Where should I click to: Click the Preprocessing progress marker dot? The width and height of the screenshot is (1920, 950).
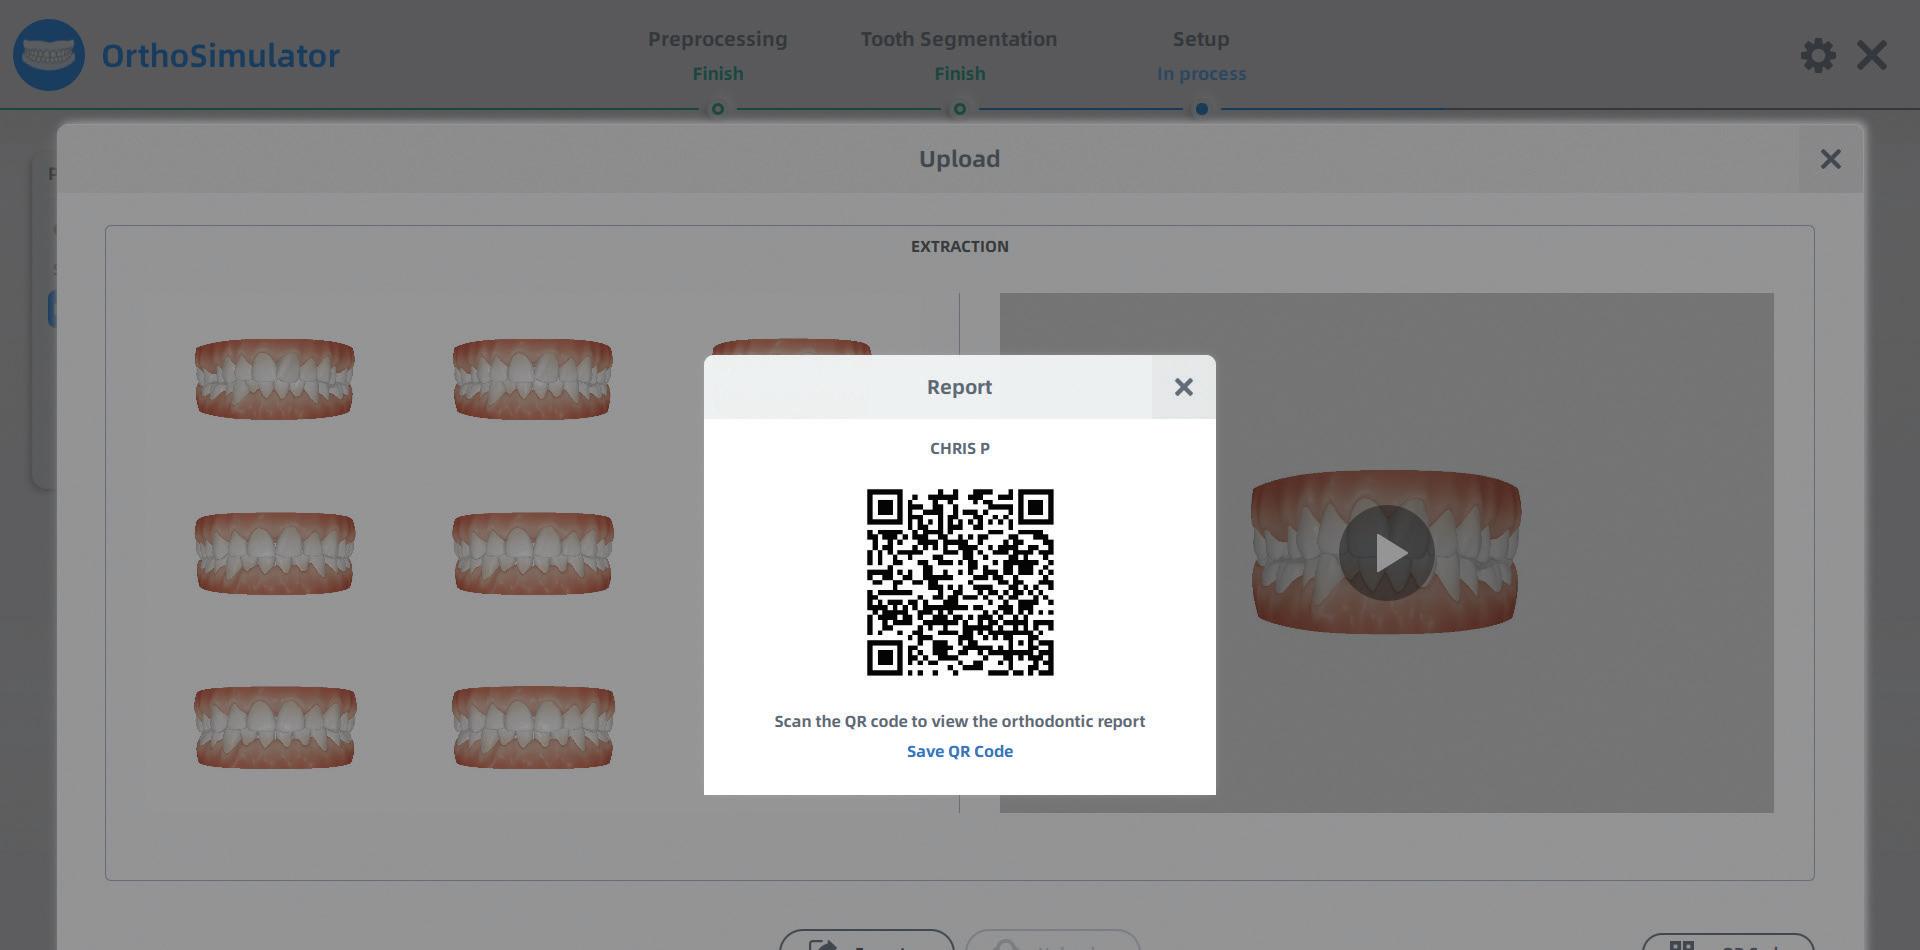point(718,109)
